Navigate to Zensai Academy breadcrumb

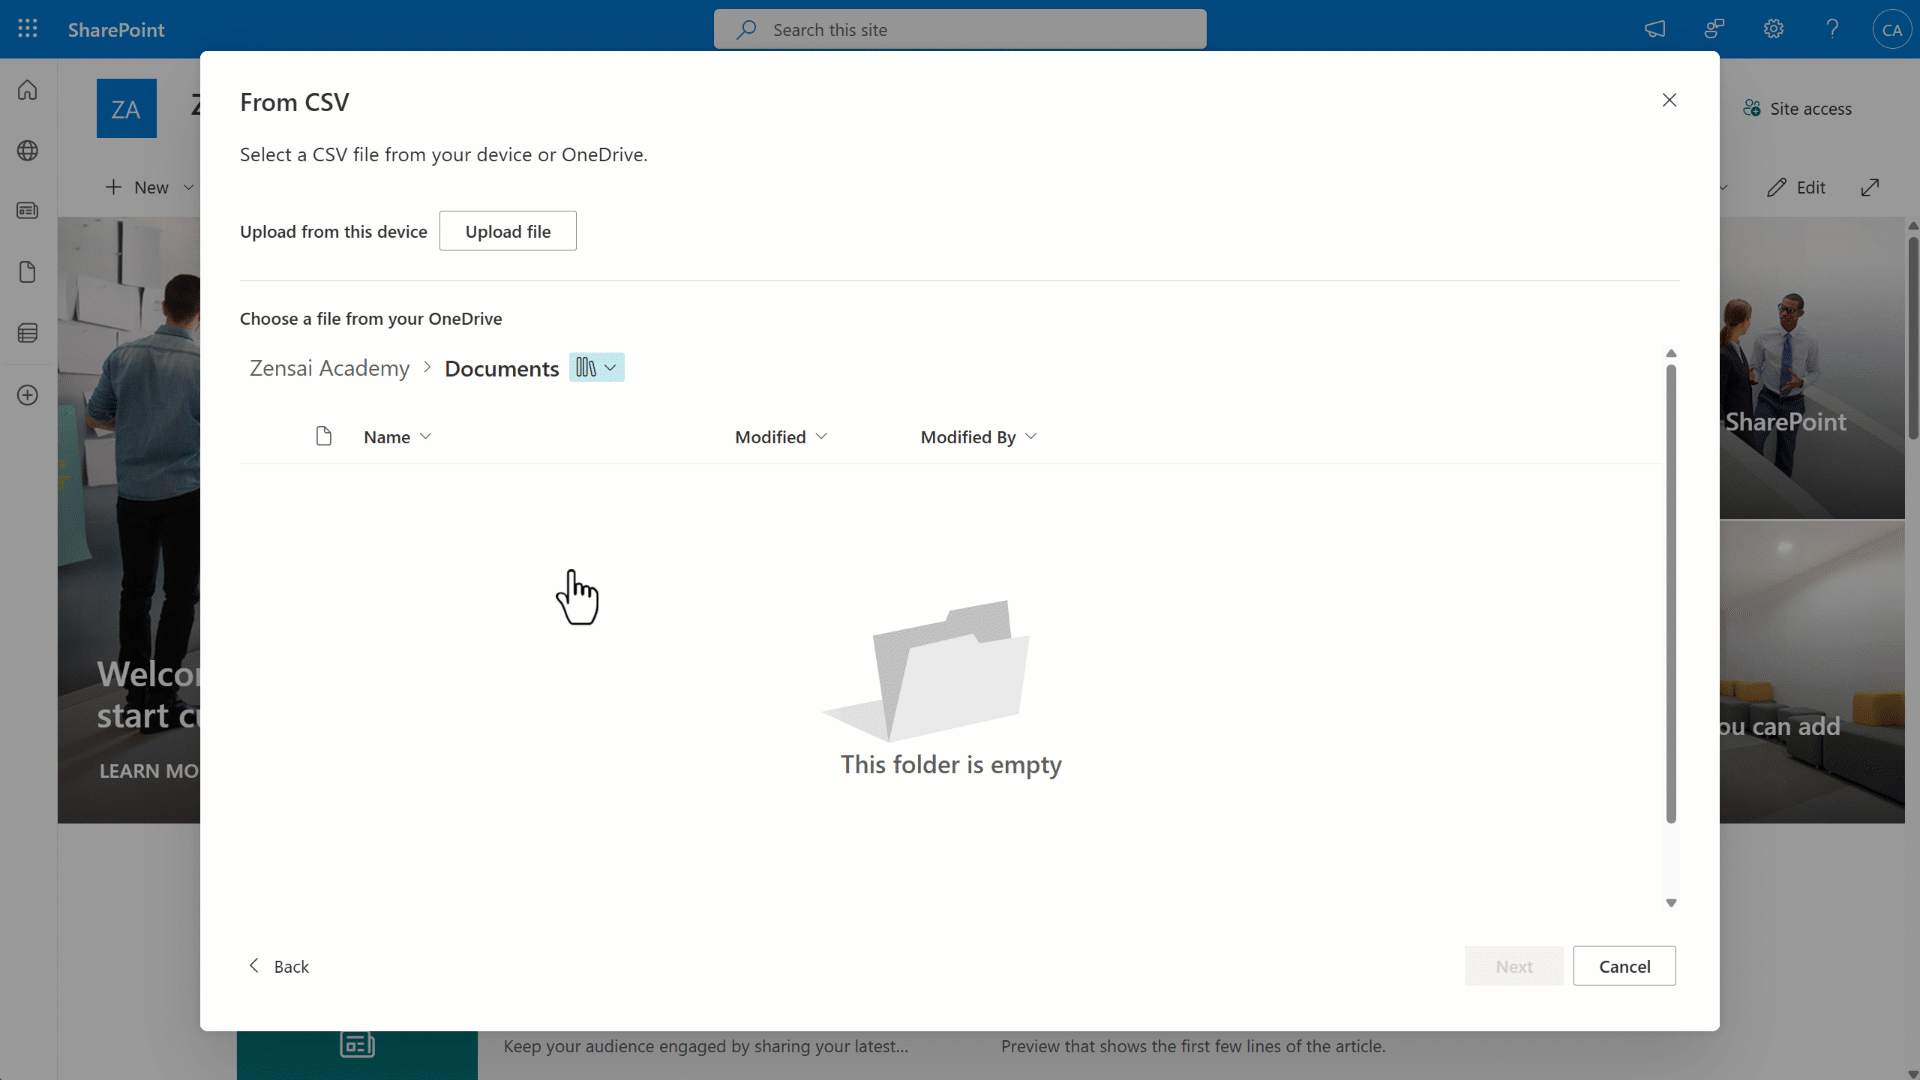330,368
